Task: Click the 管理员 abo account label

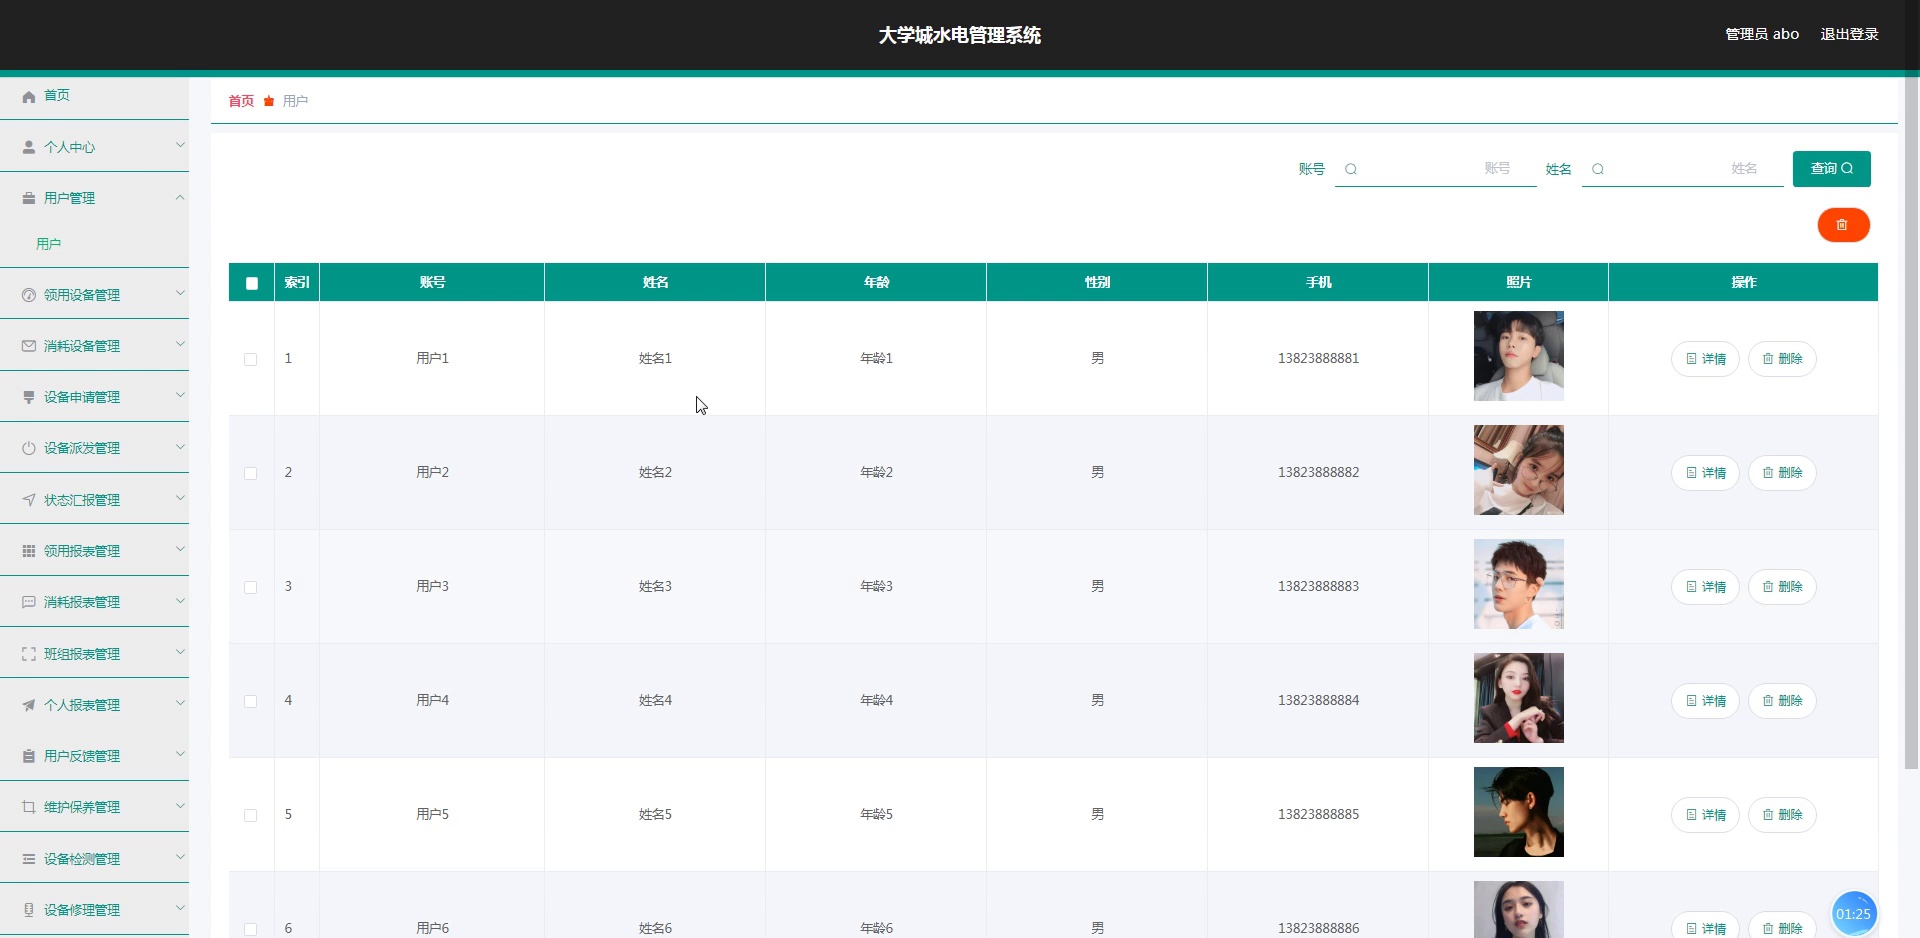Action: click(1762, 34)
